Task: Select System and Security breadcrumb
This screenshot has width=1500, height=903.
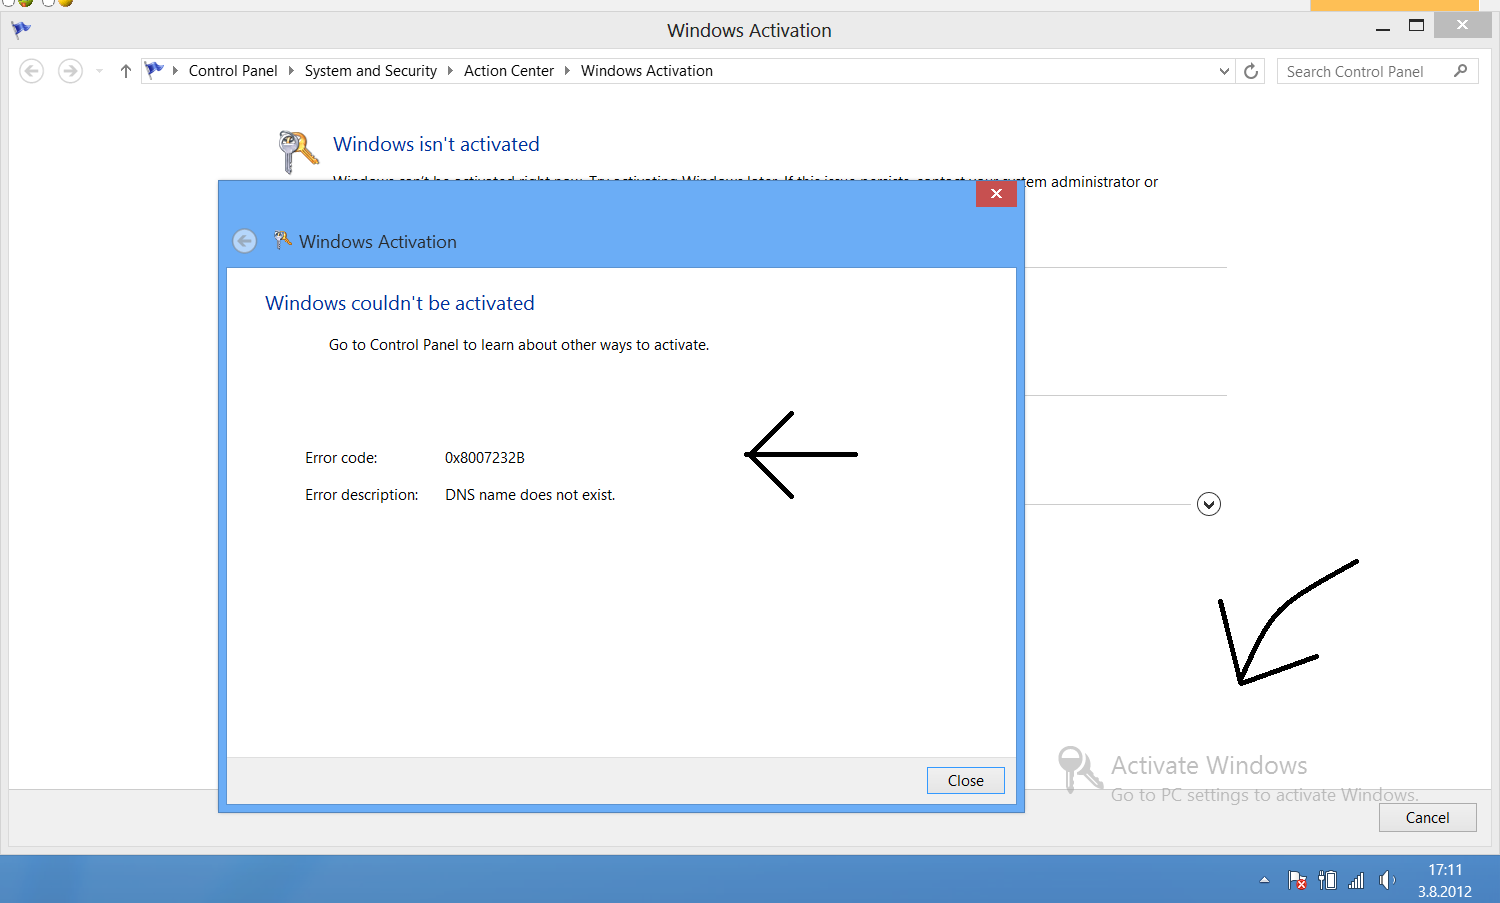Action: pyautogui.click(x=371, y=71)
